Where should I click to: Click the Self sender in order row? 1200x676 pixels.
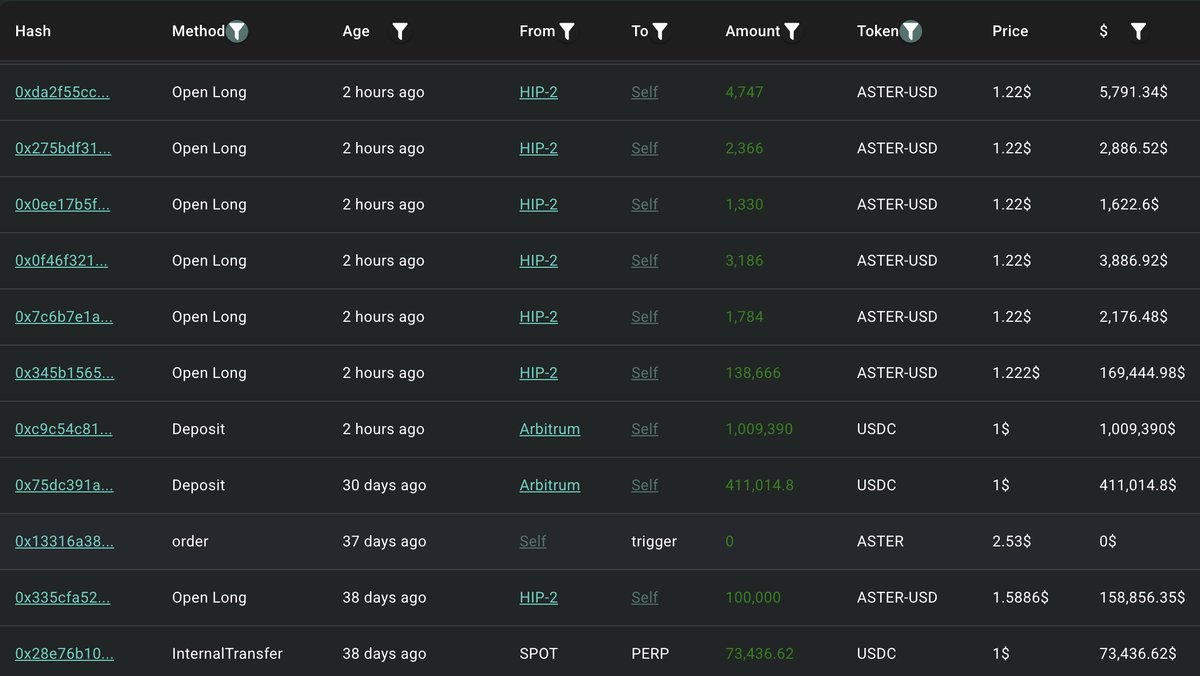click(x=533, y=541)
